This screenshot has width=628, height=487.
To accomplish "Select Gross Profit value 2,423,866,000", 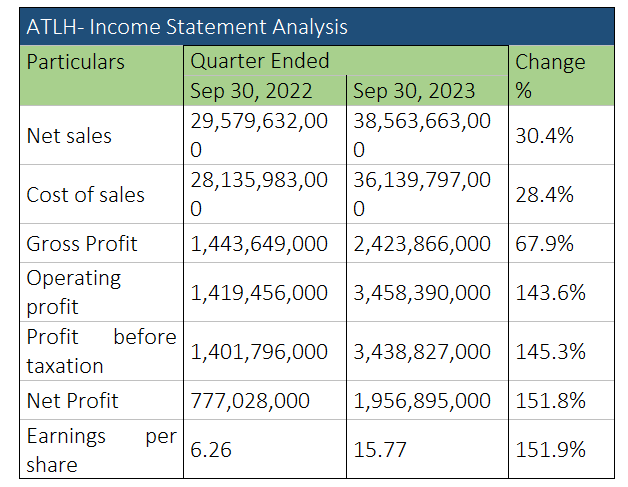I will pos(422,244).
